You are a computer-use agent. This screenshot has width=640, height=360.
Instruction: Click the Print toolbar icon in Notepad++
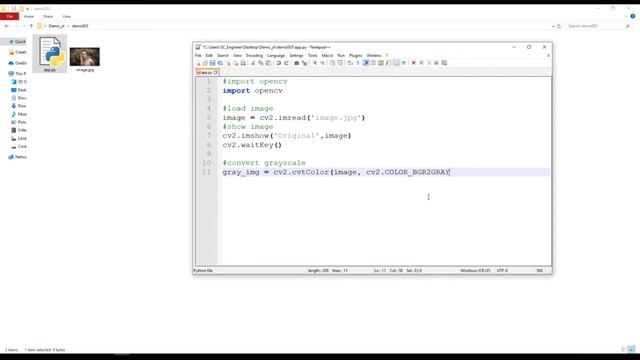(x=243, y=63)
